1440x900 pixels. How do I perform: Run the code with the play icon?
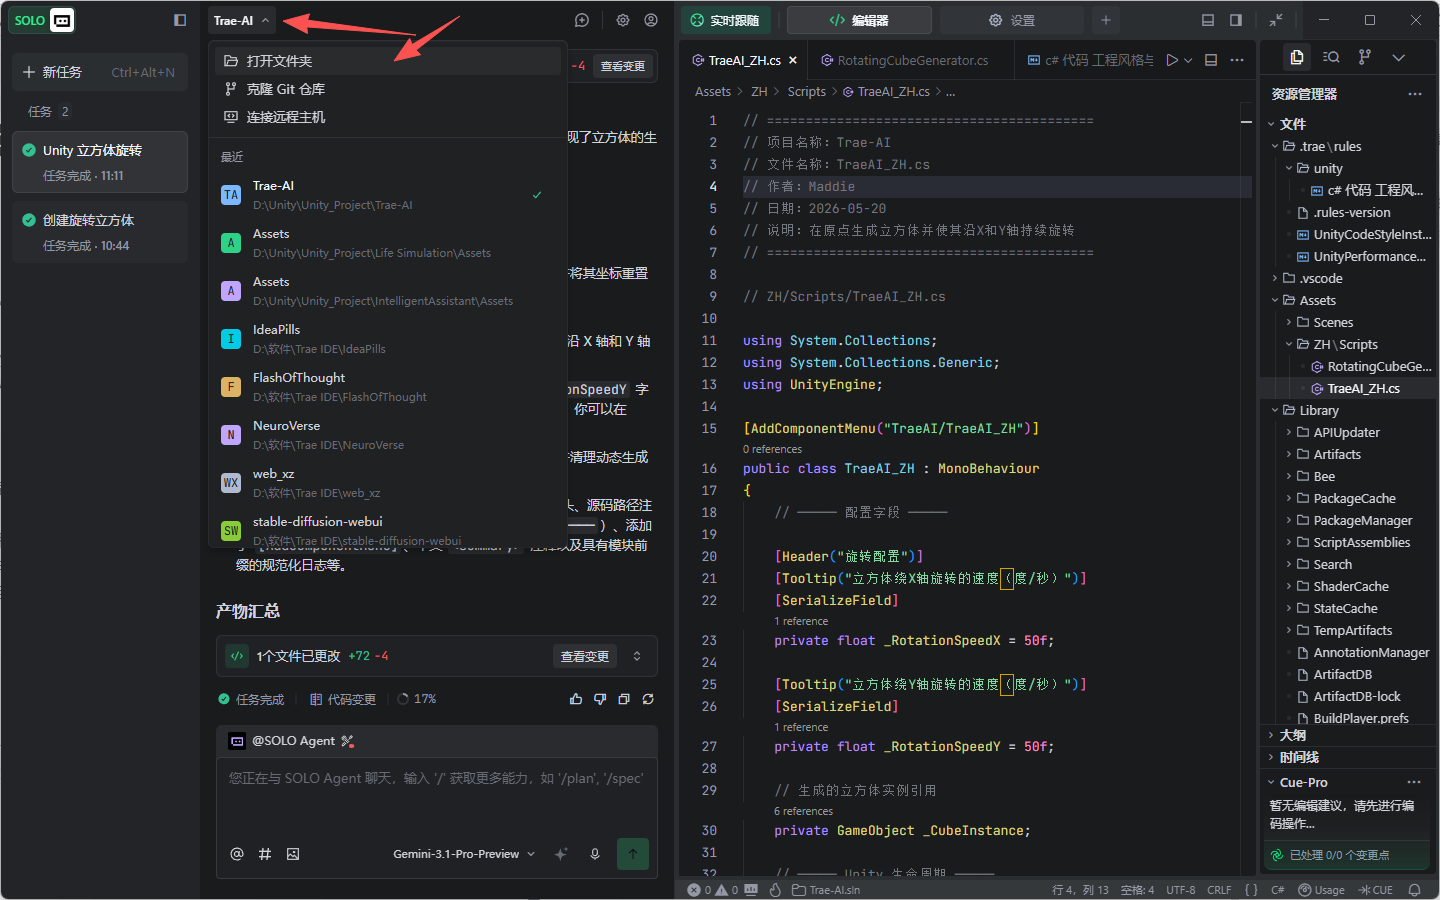point(1172,60)
